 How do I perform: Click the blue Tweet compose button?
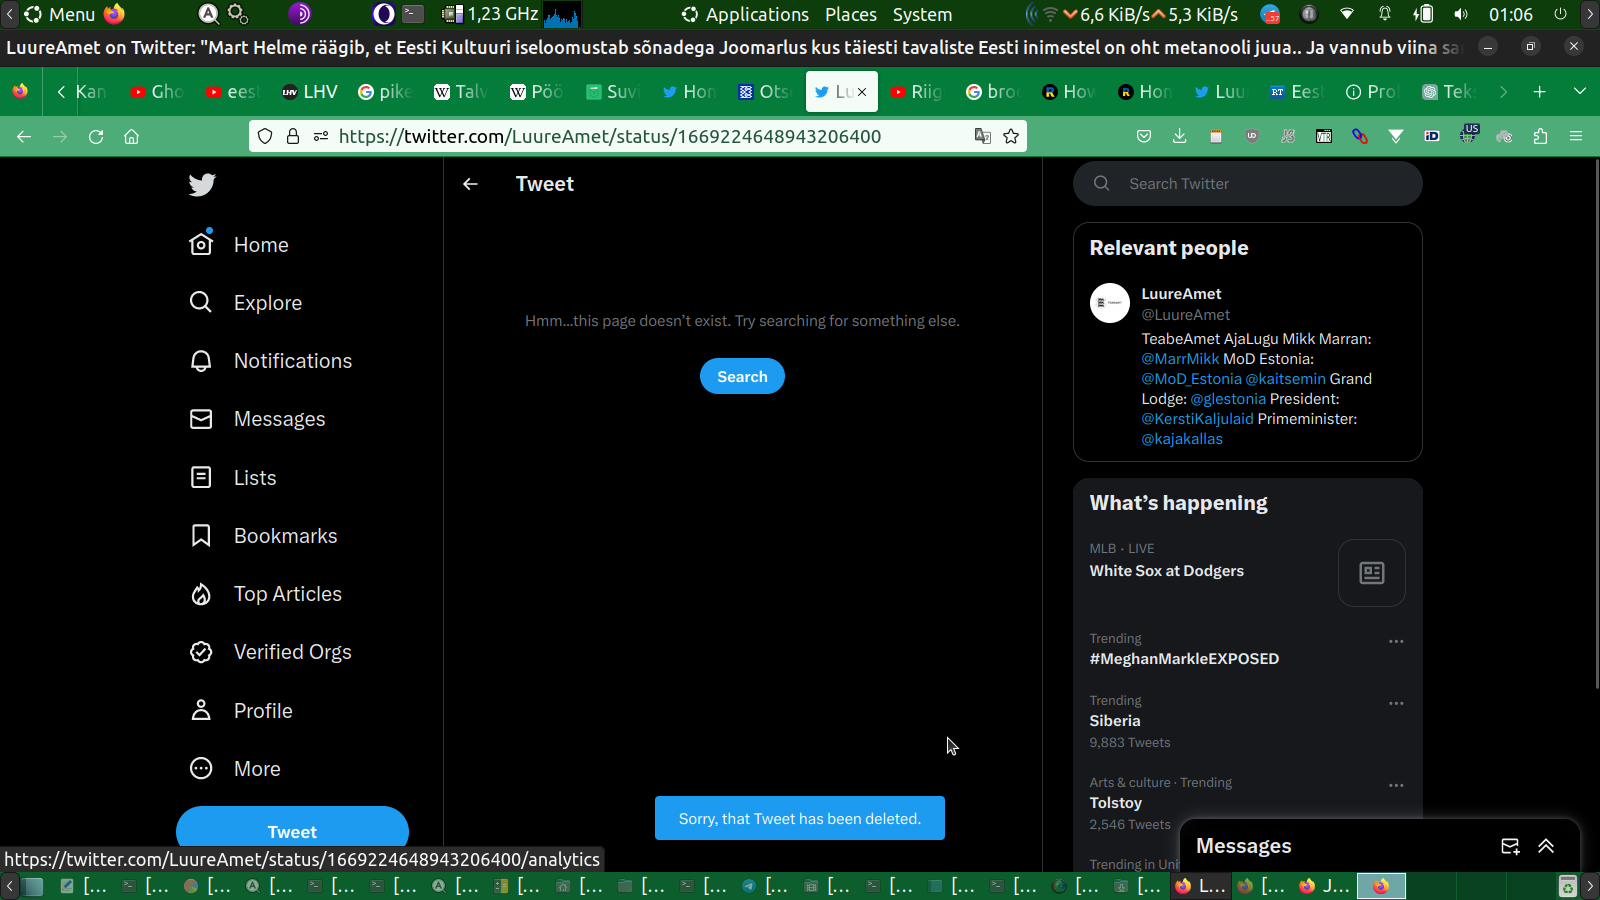coord(292,831)
